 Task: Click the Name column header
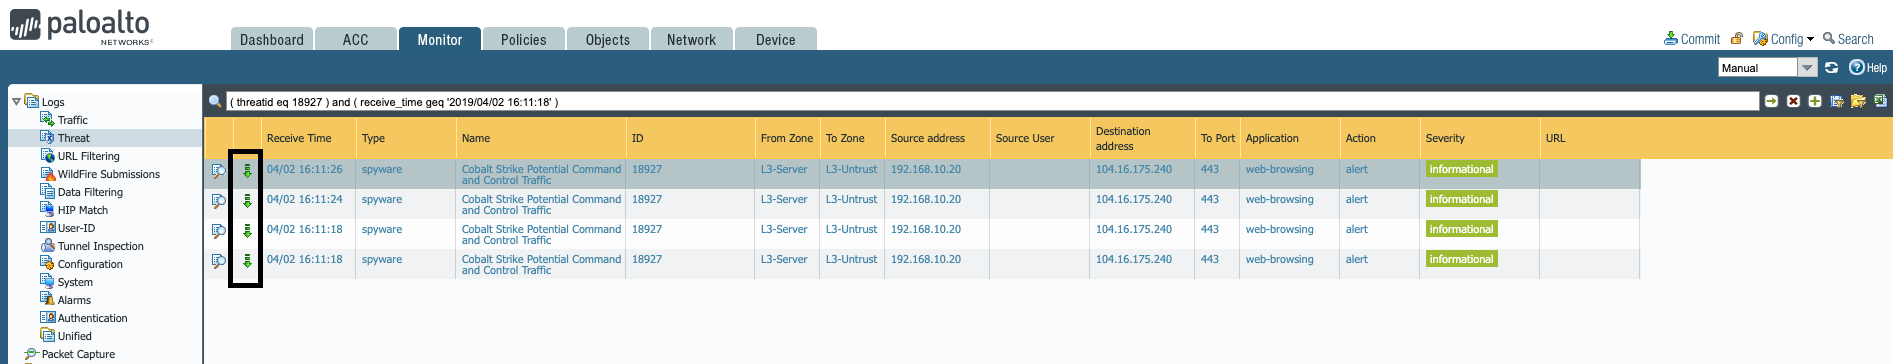tap(476, 138)
